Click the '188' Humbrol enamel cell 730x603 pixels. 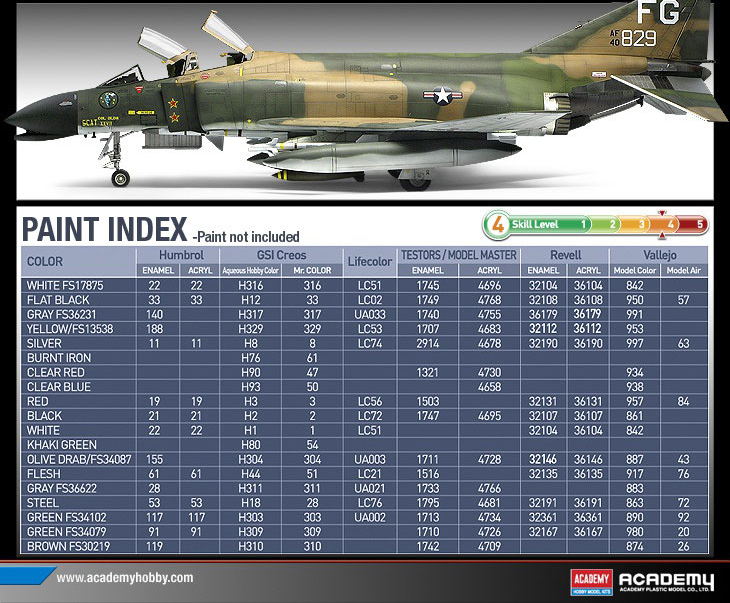pyautogui.click(x=154, y=329)
